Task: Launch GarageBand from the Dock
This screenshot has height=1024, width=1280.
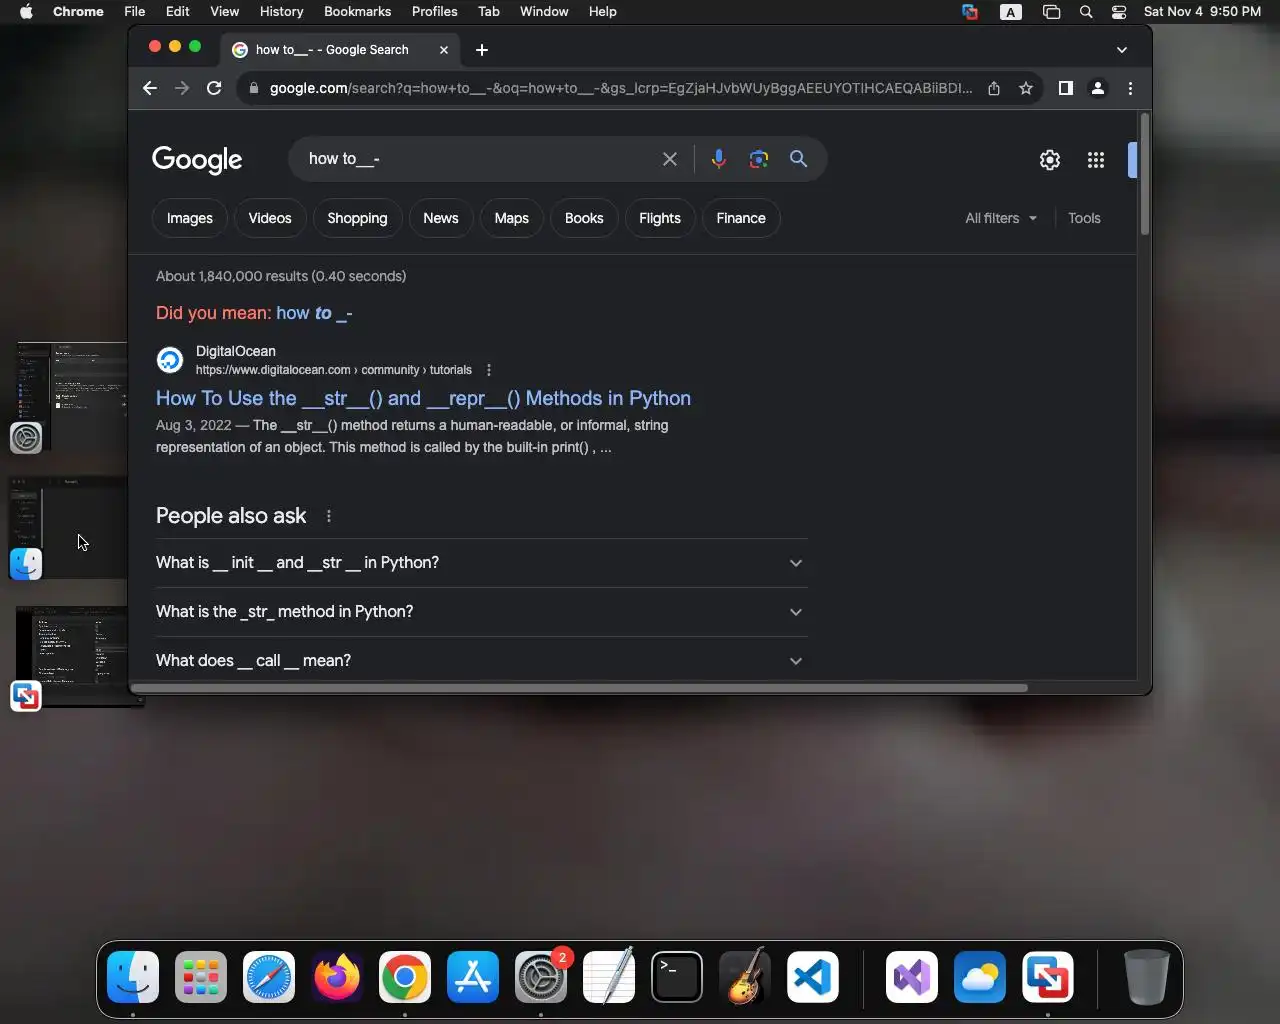Action: tap(745, 977)
